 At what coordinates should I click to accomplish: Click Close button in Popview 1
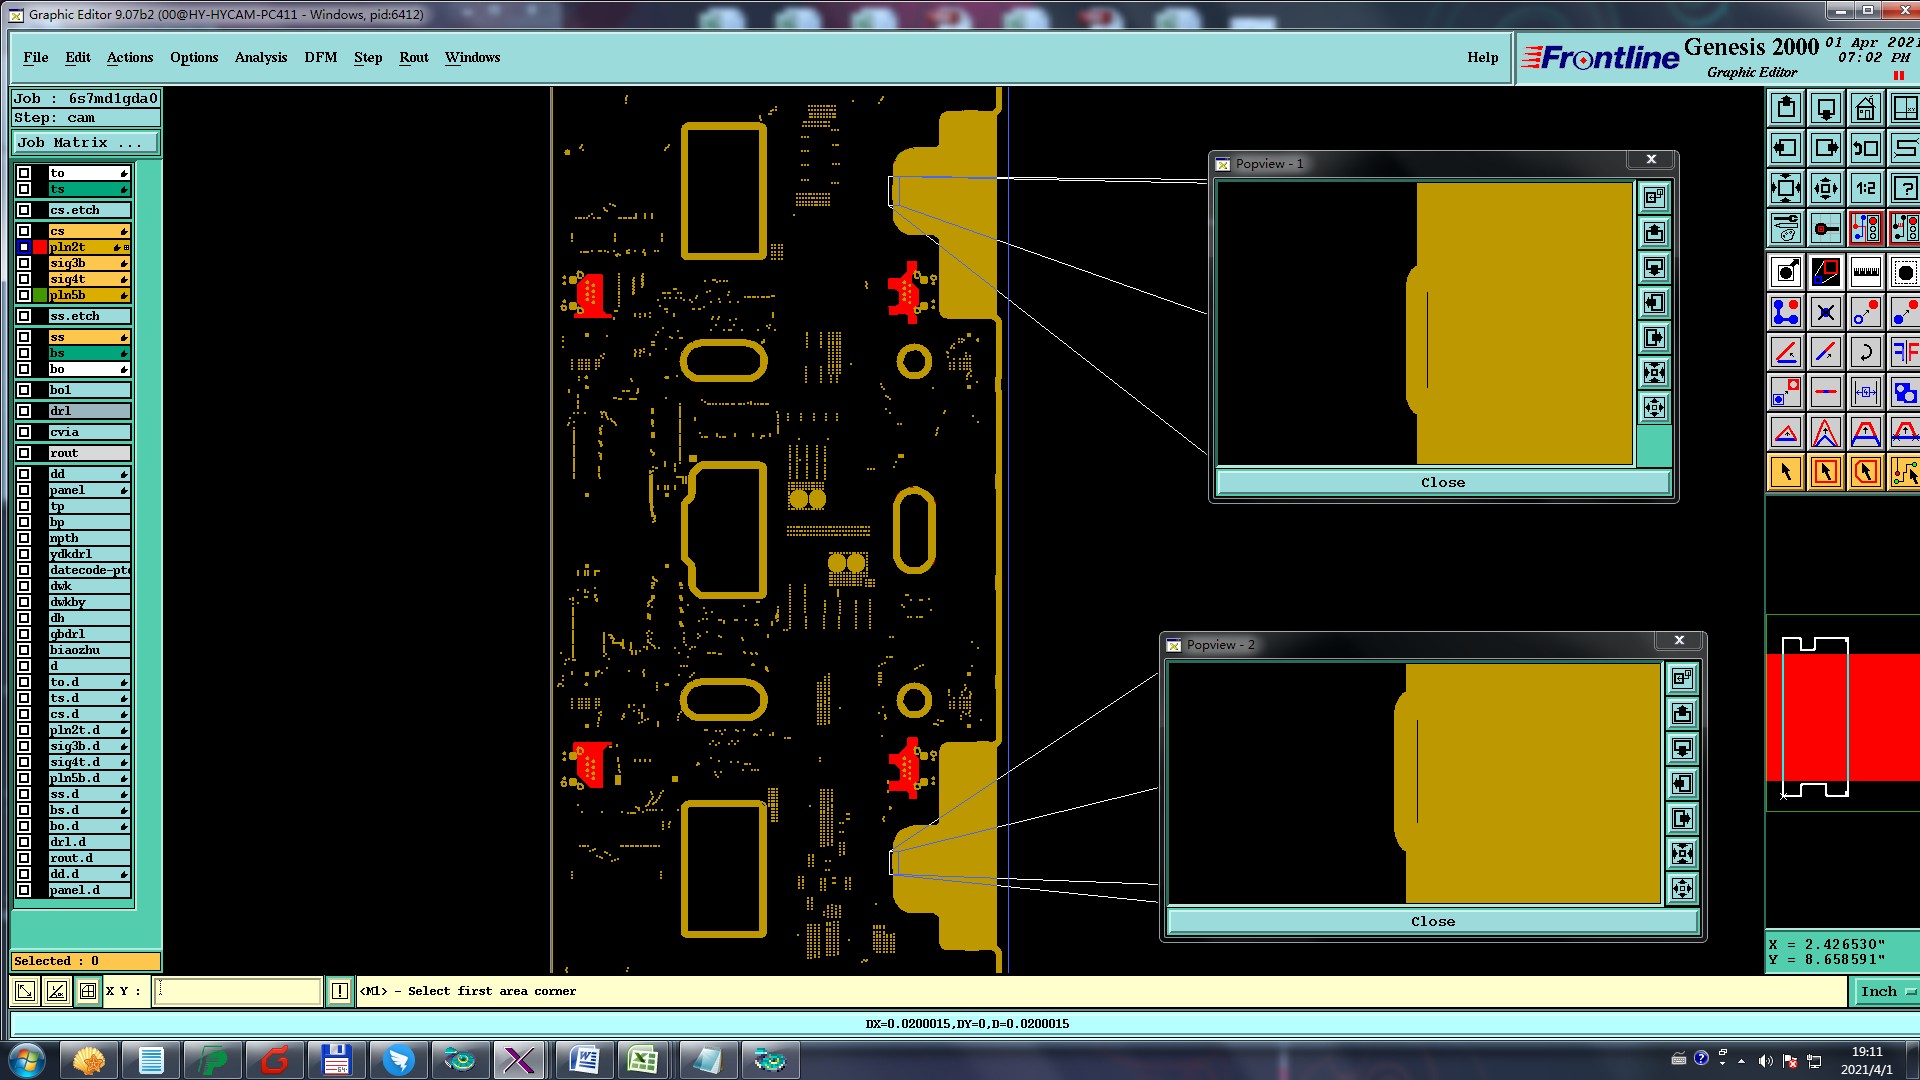tap(1442, 482)
